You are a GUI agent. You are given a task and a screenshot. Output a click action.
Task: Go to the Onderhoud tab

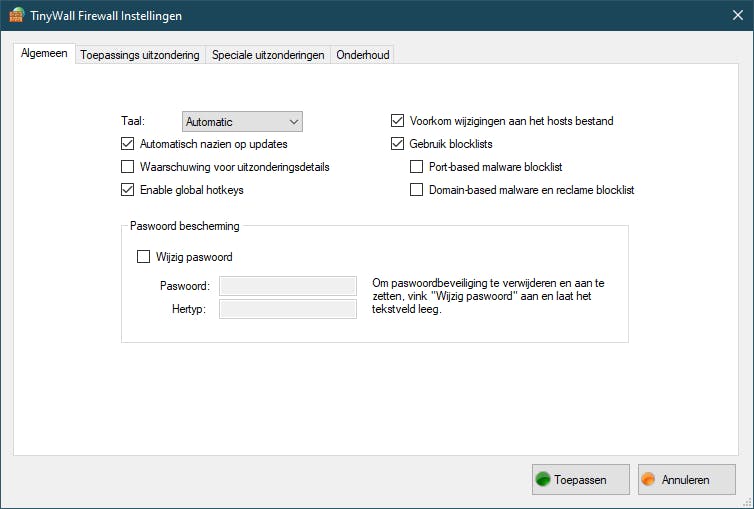pos(362,55)
